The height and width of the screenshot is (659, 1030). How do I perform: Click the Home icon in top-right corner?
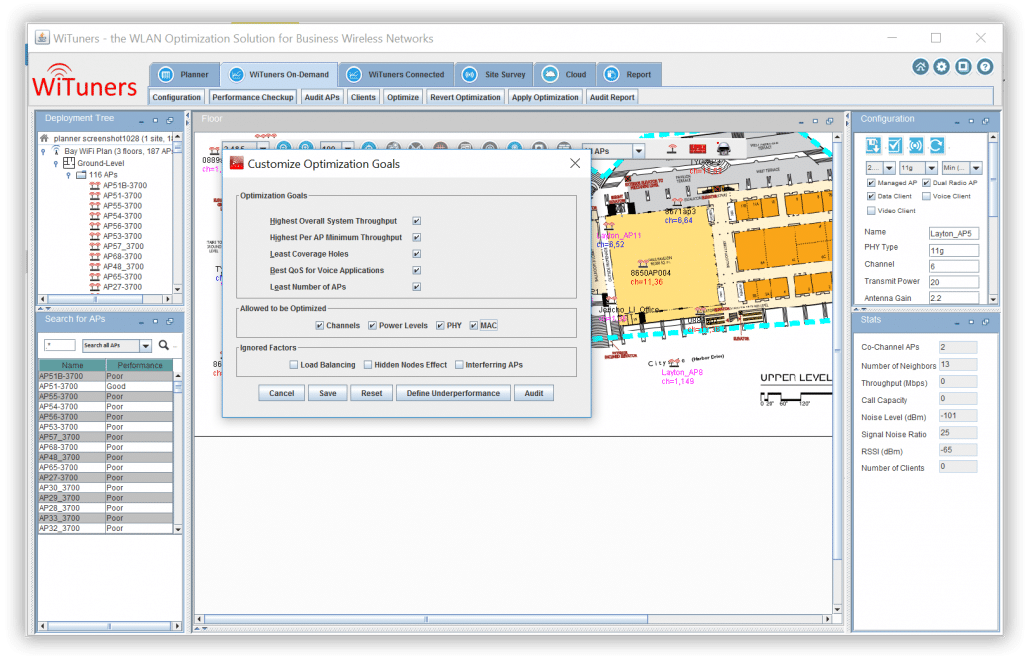pos(920,66)
